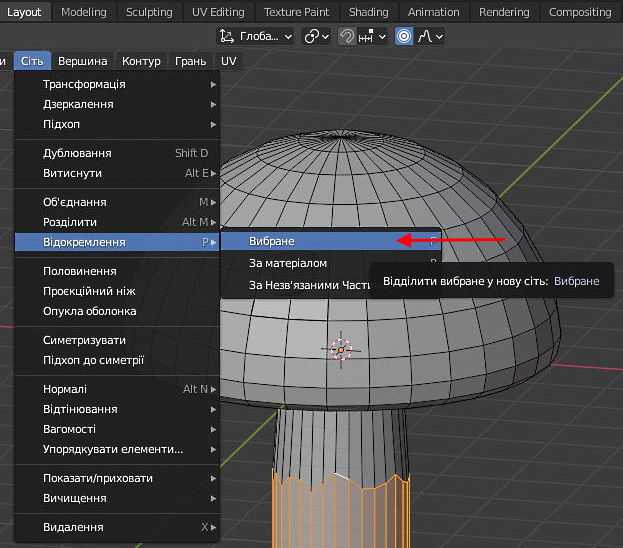Switch to the Modeling workspace tab
The height and width of the screenshot is (548, 623).
coord(84,12)
